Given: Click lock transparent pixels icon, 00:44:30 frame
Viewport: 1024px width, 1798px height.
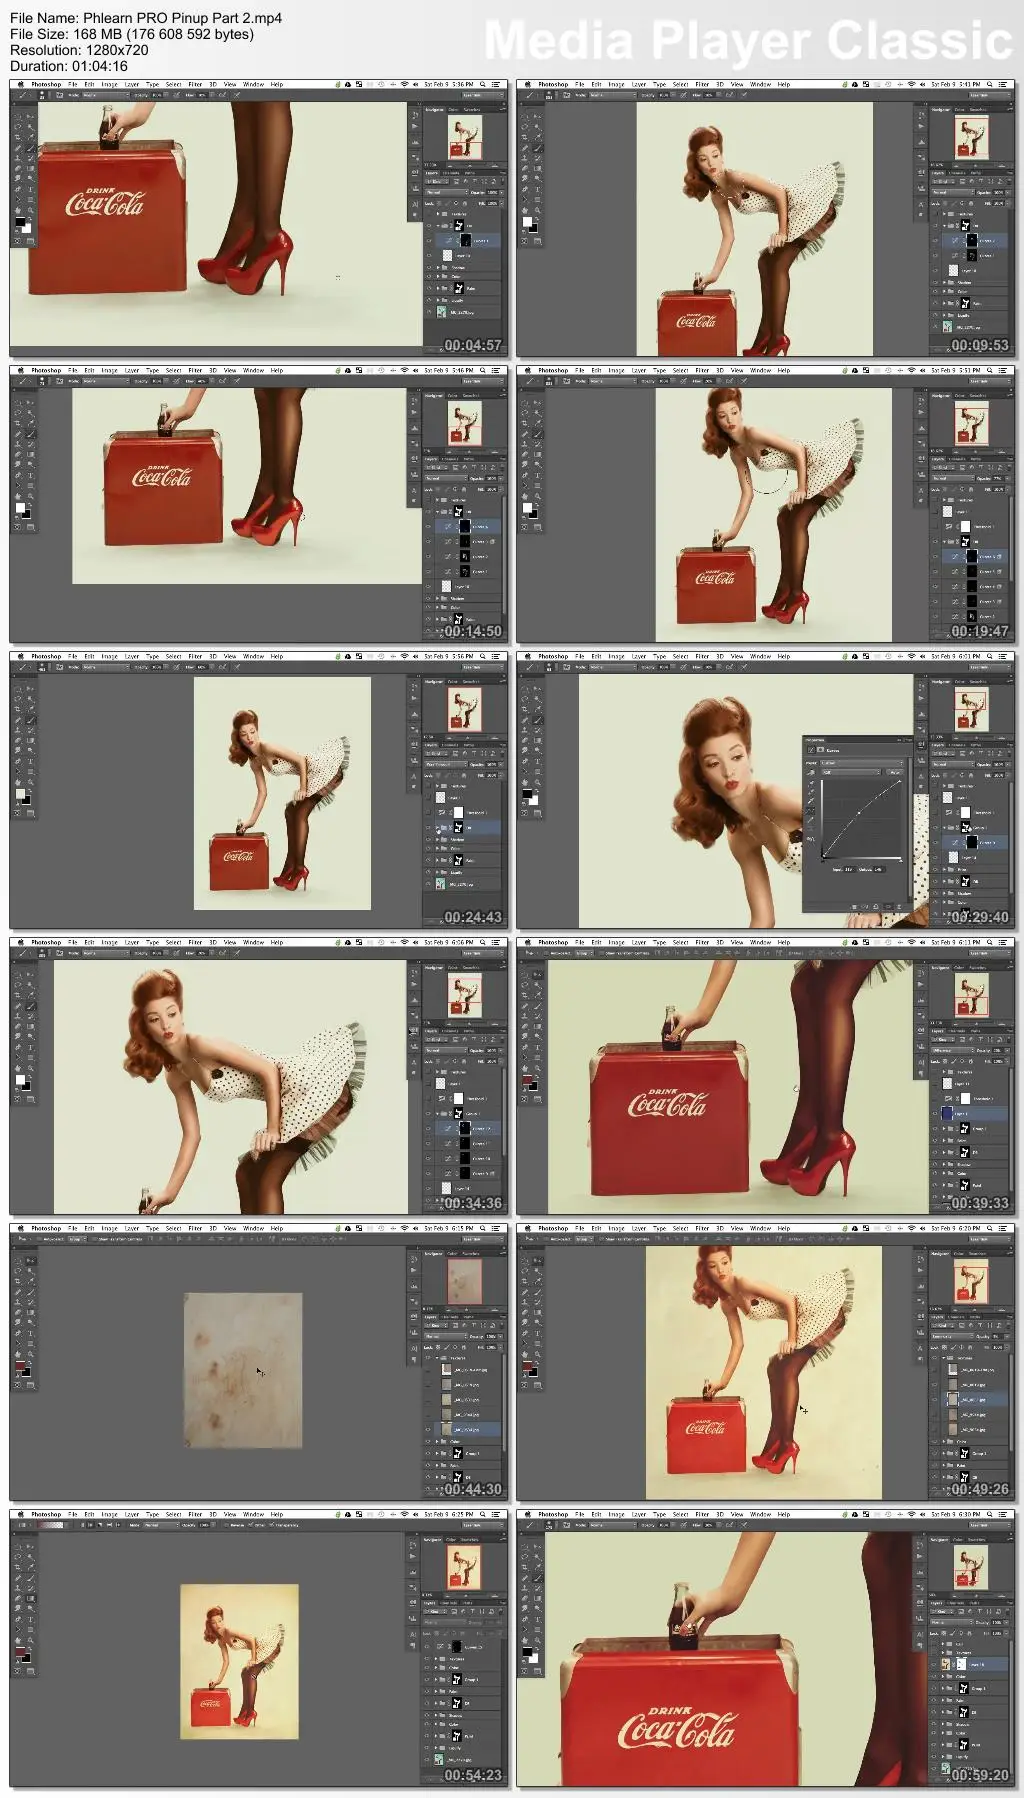Looking at the screenshot, I should tap(437, 1347).
